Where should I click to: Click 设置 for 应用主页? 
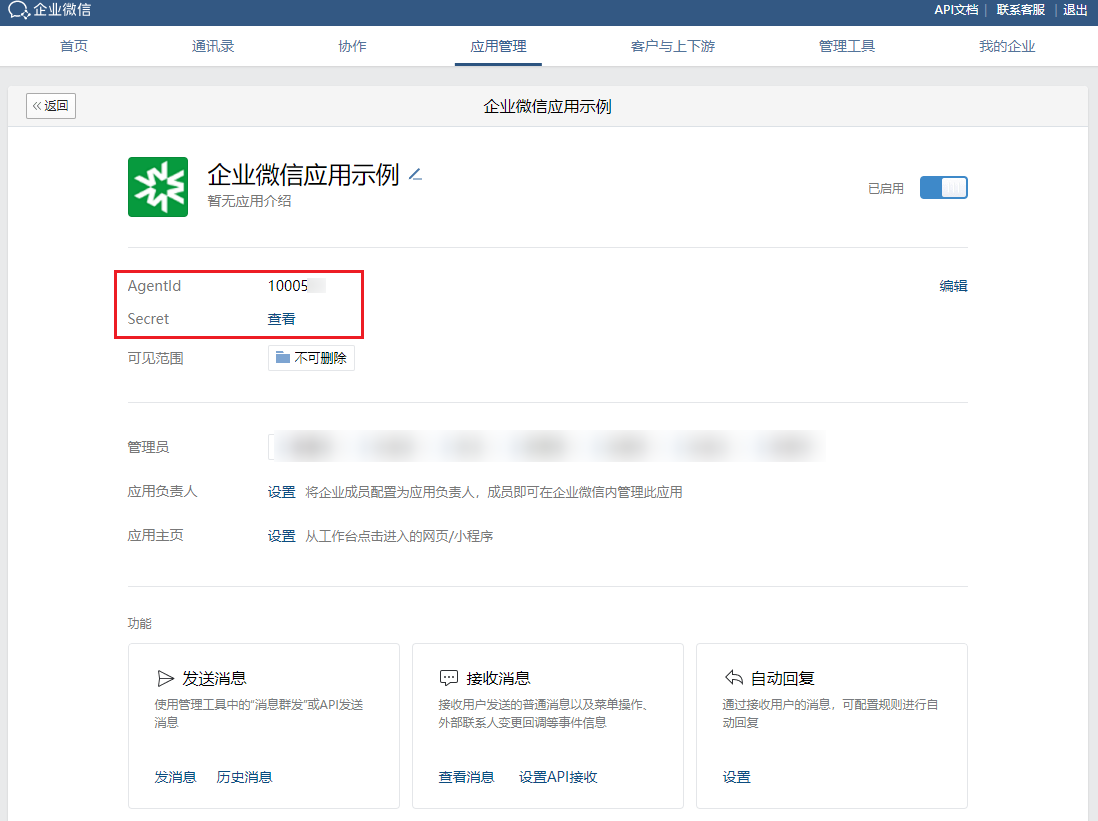coord(282,536)
